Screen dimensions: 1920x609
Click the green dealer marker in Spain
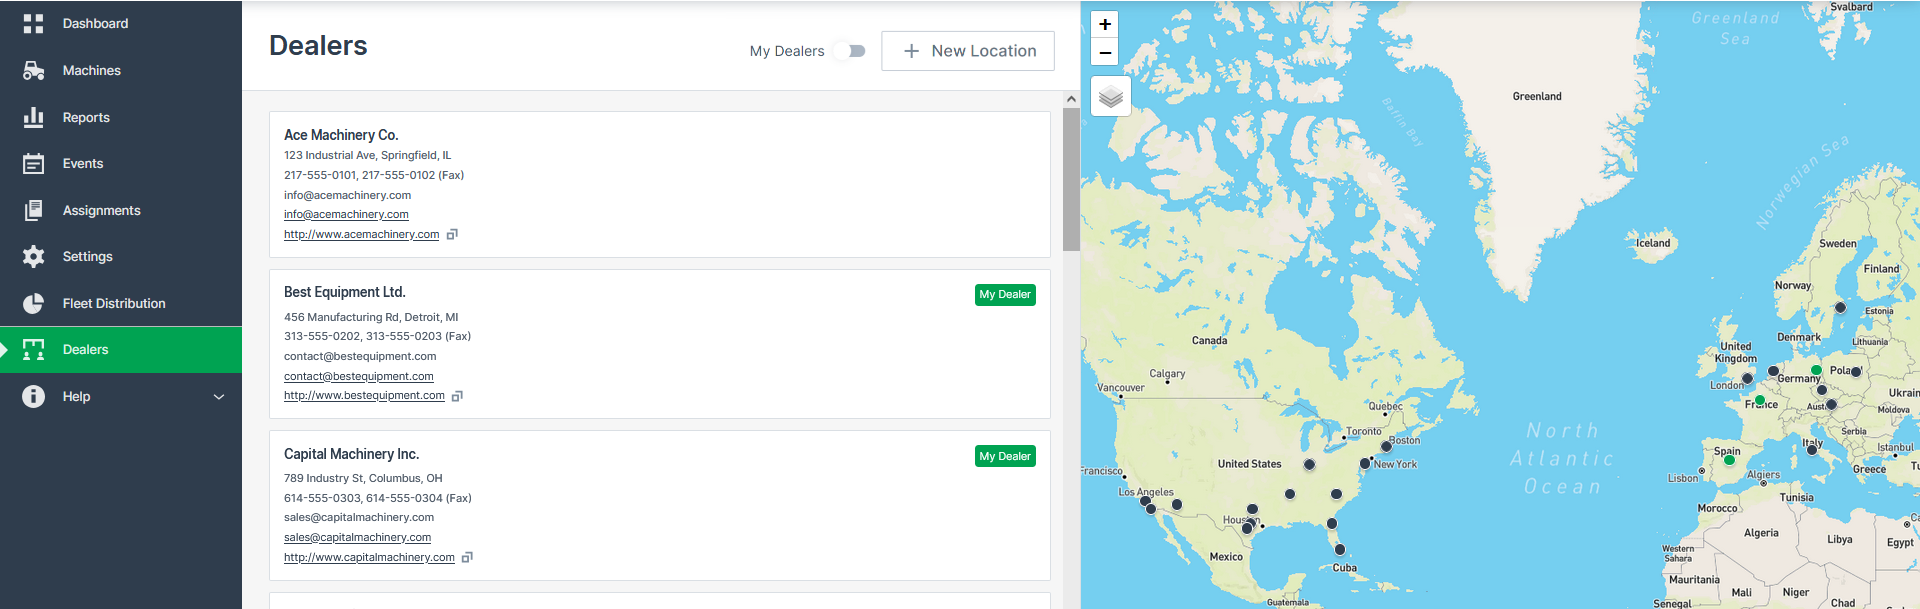[1729, 460]
